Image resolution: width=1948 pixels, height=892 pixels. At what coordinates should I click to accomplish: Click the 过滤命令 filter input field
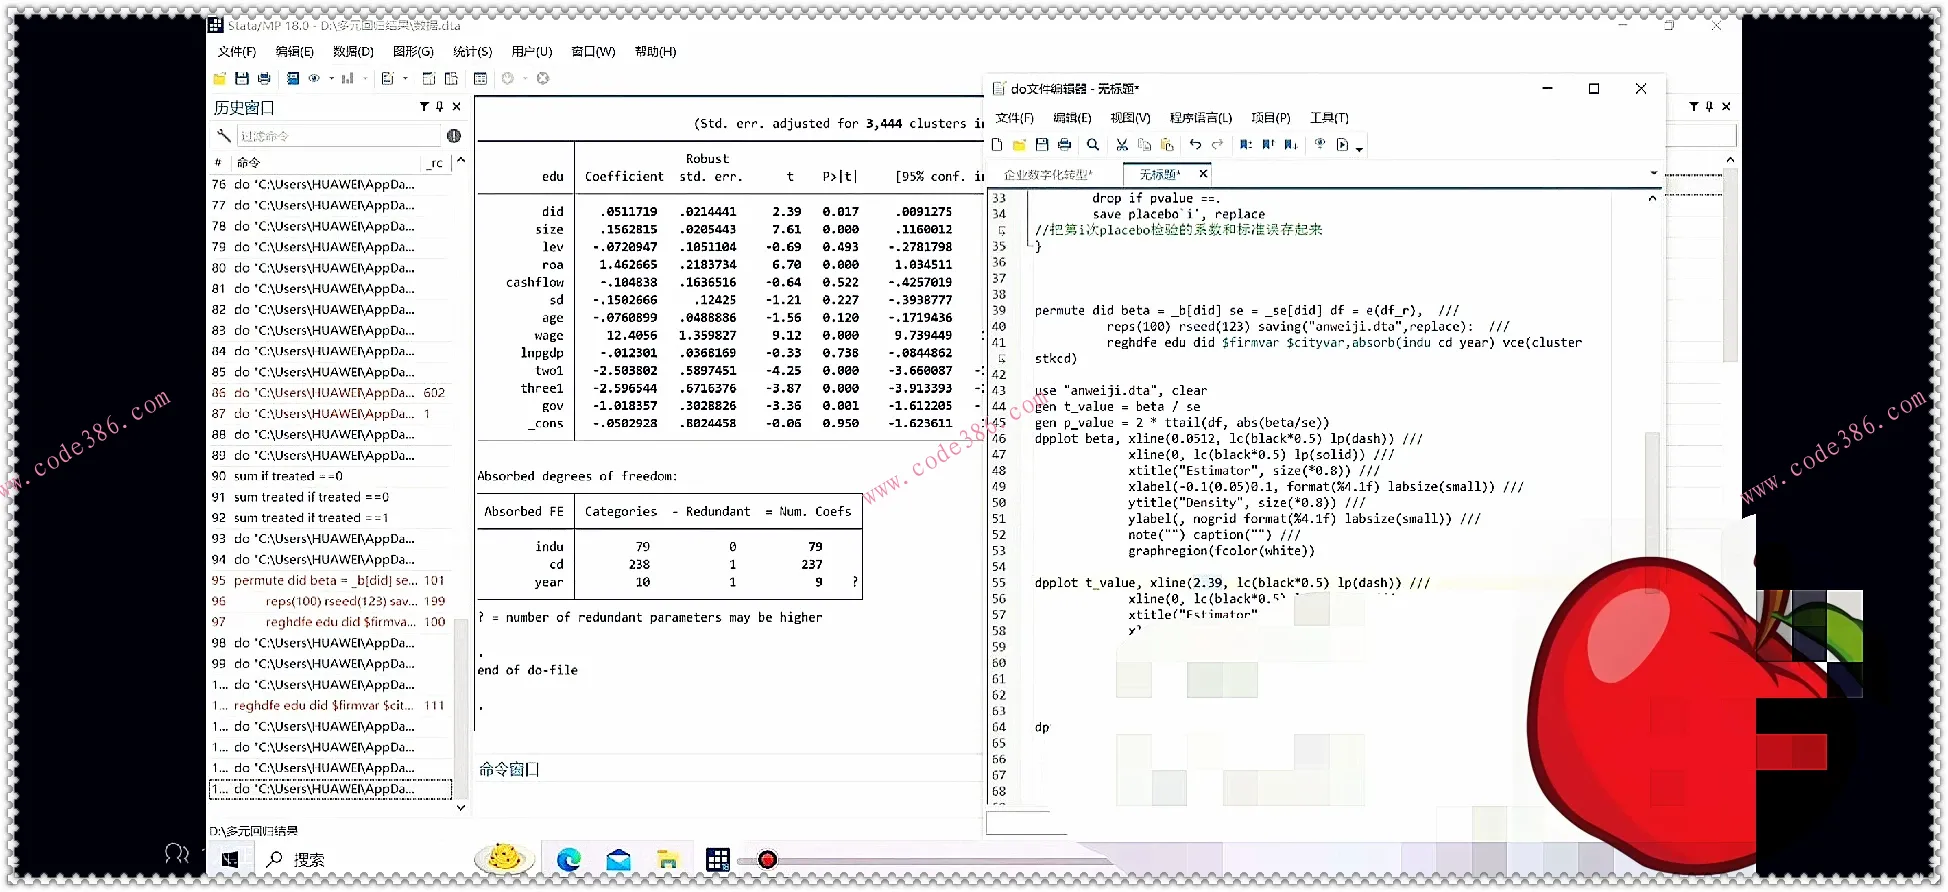[x=338, y=136]
